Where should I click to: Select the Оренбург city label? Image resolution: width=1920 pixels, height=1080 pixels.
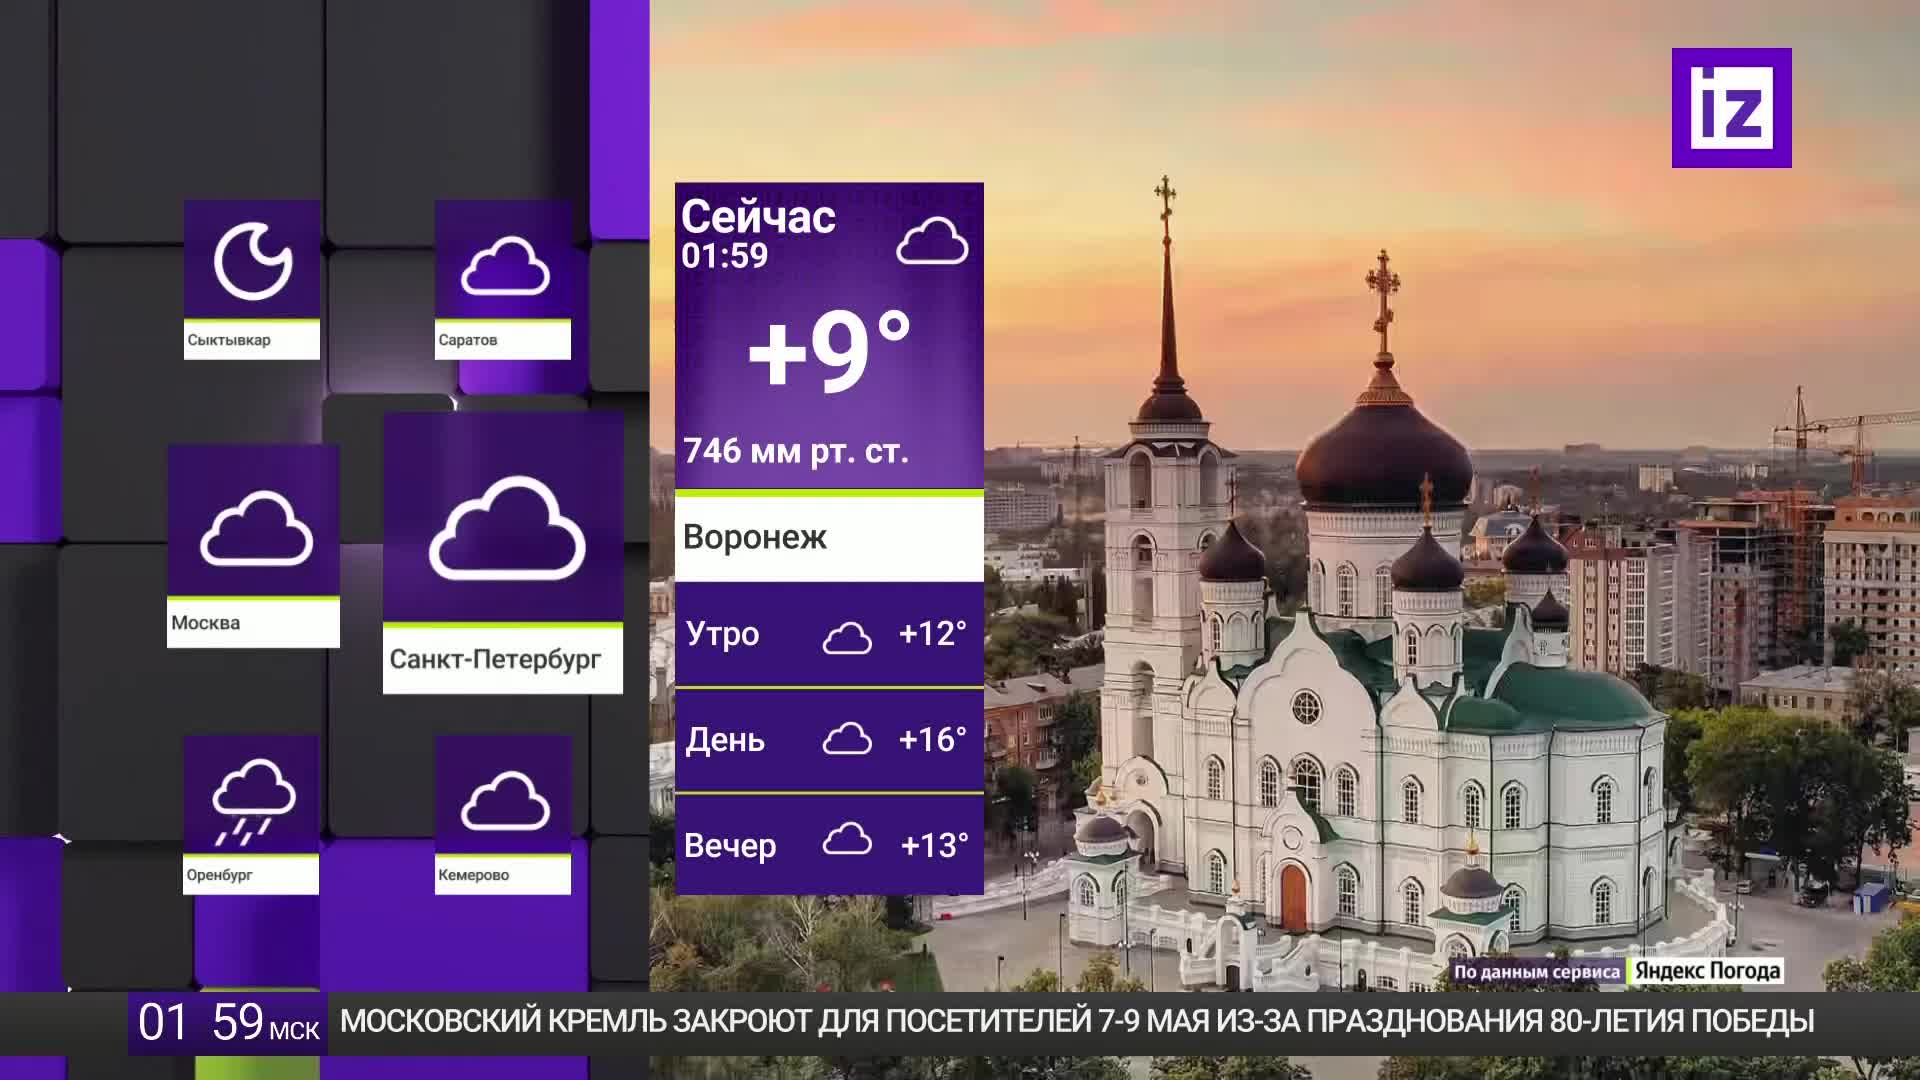tap(219, 875)
